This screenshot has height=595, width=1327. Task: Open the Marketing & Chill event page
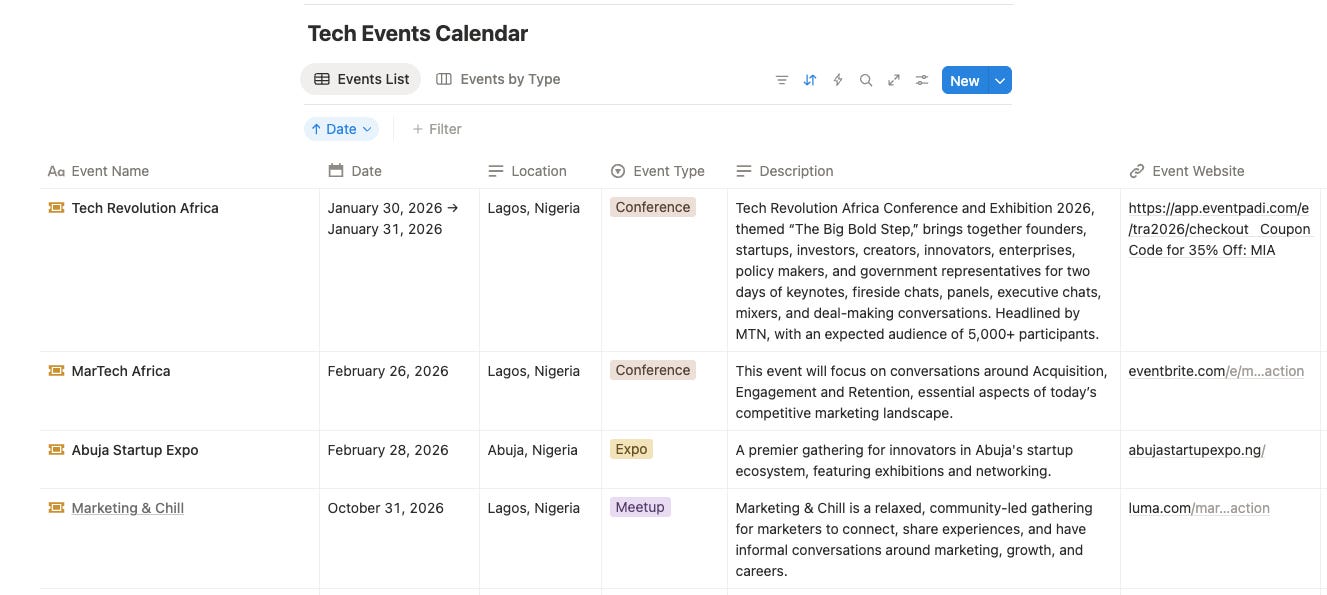(x=127, y=508)
